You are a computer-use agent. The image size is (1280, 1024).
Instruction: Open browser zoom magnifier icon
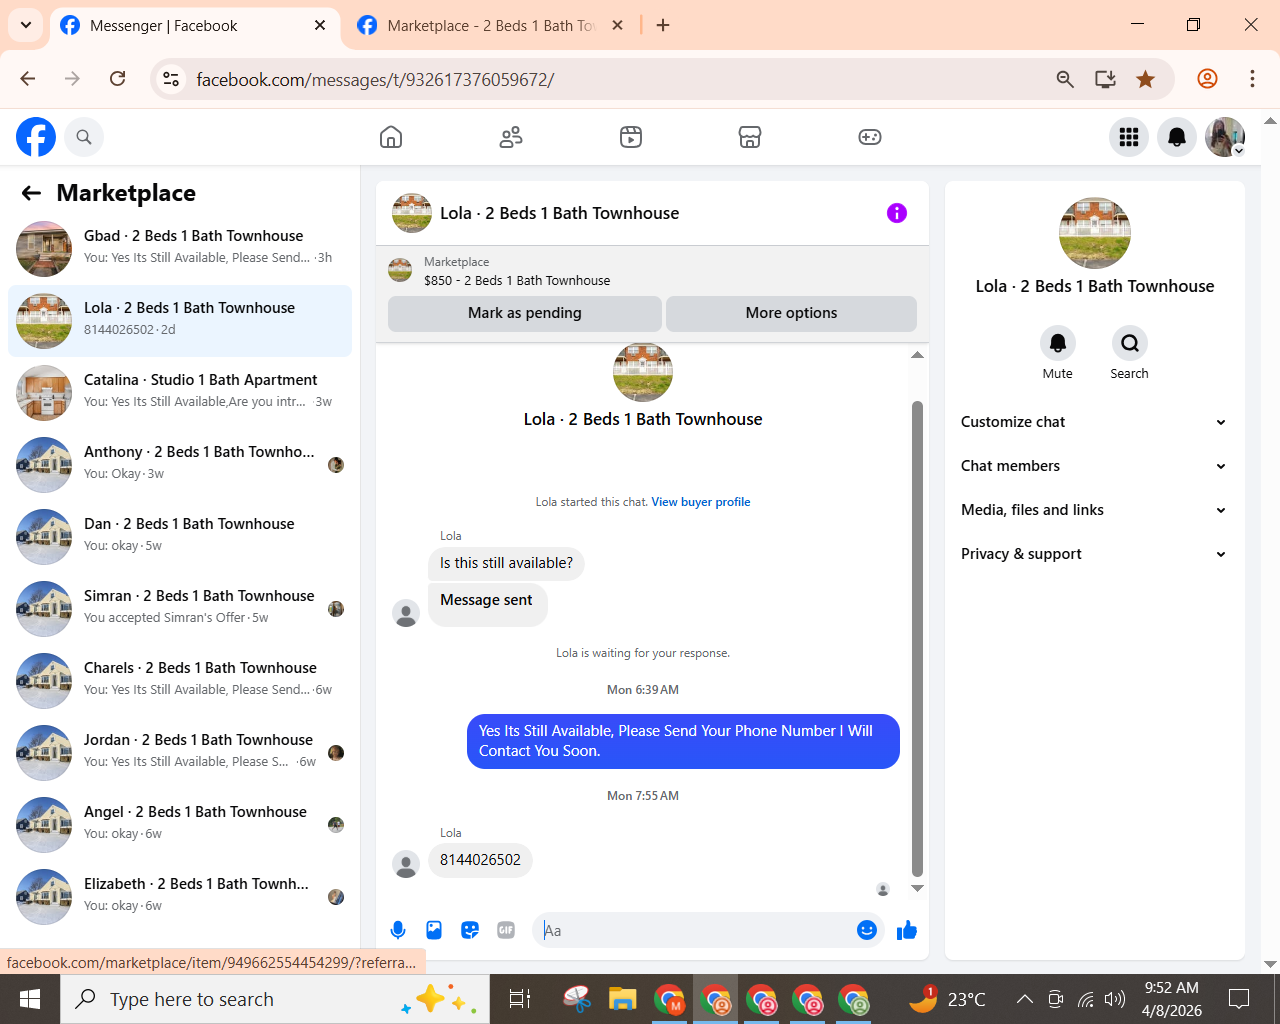(x=1065, y=79)
